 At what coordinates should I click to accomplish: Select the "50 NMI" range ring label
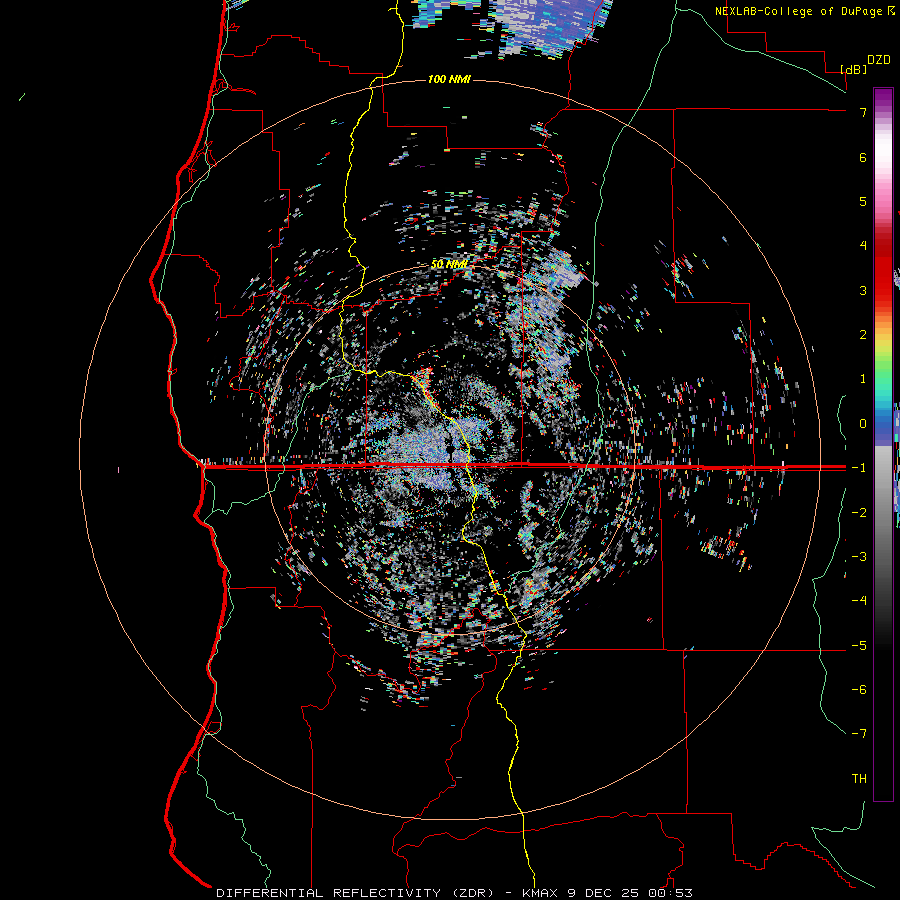tap(449, 264)
